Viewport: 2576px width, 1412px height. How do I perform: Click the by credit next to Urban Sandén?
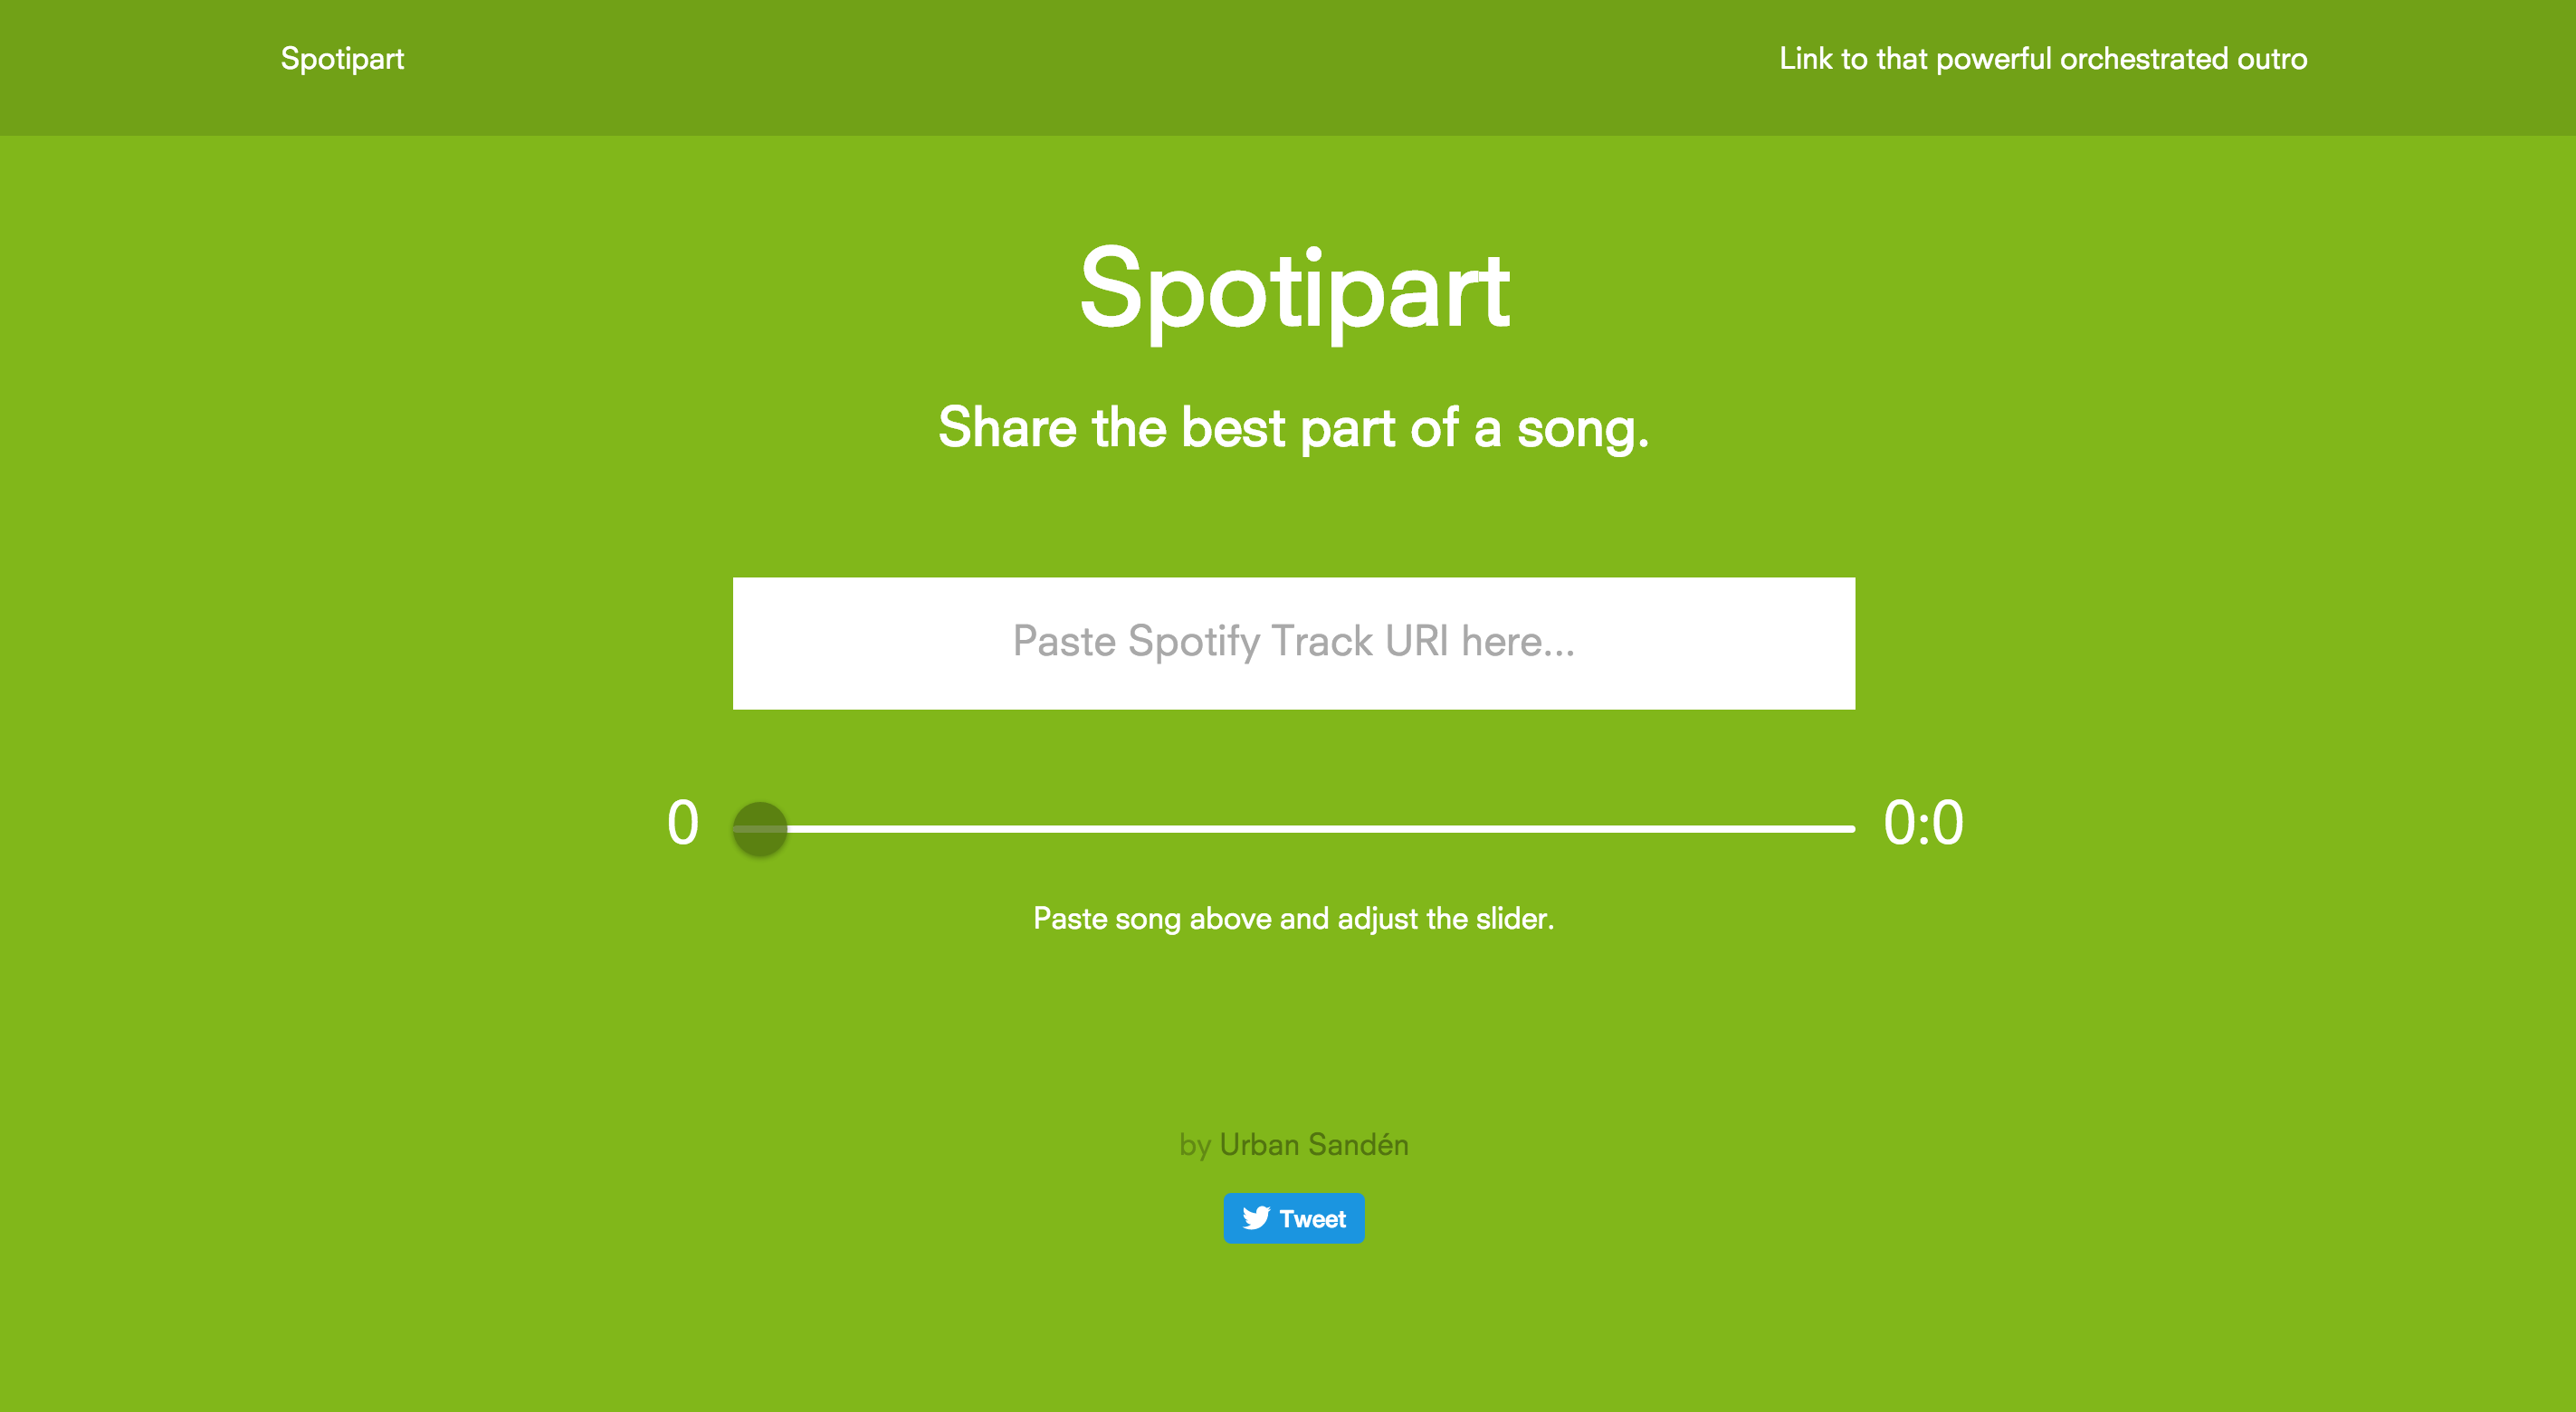pyautogui.click(x=1196, y=1145)
